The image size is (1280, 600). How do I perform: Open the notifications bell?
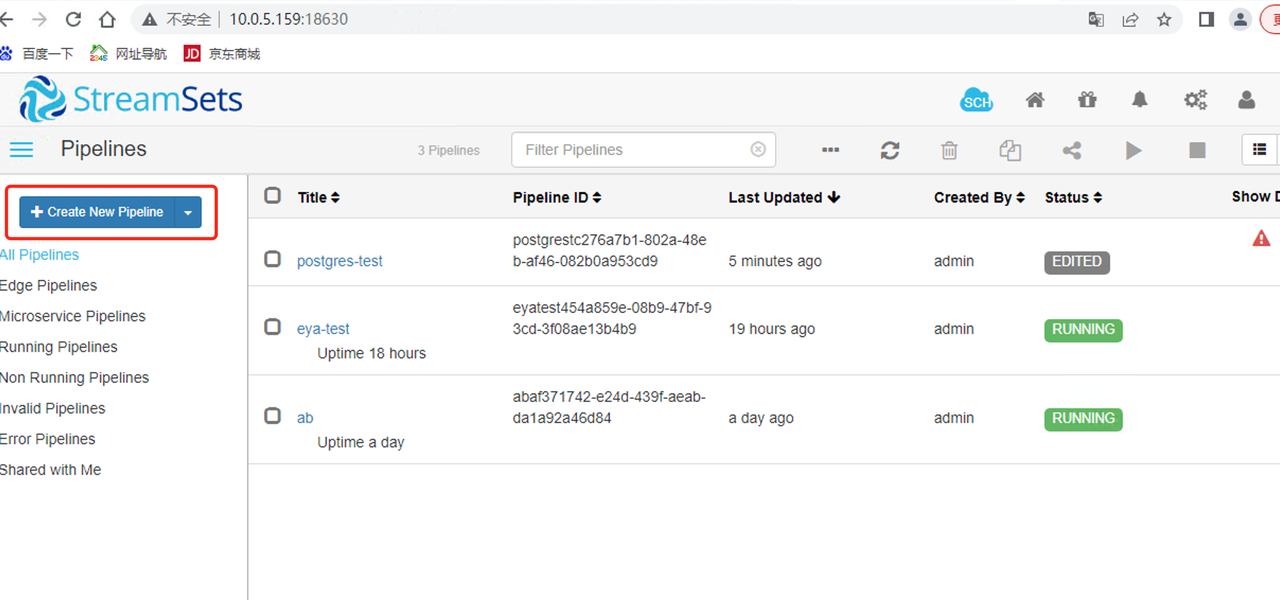(x=1140, y=100)
